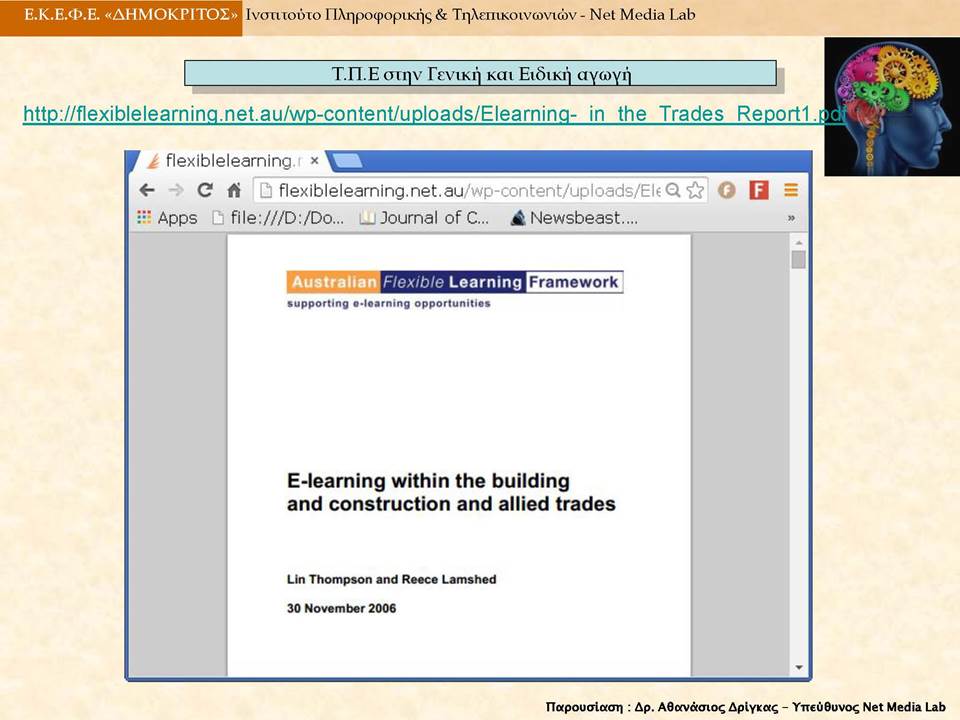This screenshot has height=720, width=960.
Task: Open the Chrome hamburger menu
Action: click(791, 190)
